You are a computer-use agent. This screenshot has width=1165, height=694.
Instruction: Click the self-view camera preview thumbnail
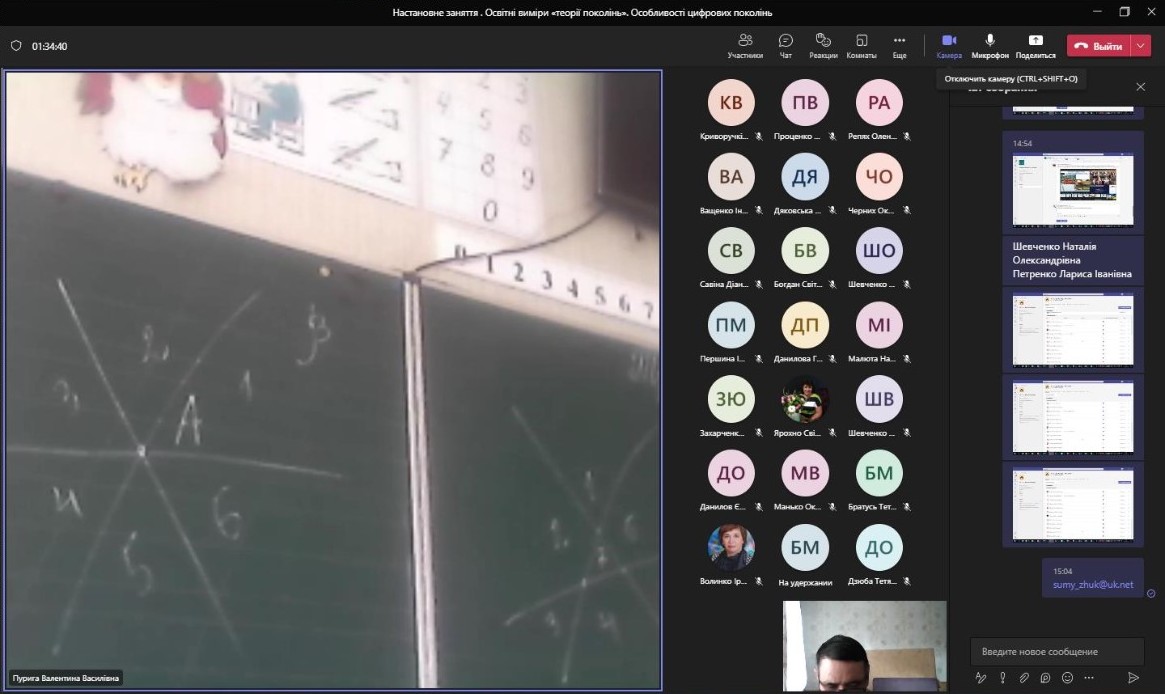tap(865, 646)
